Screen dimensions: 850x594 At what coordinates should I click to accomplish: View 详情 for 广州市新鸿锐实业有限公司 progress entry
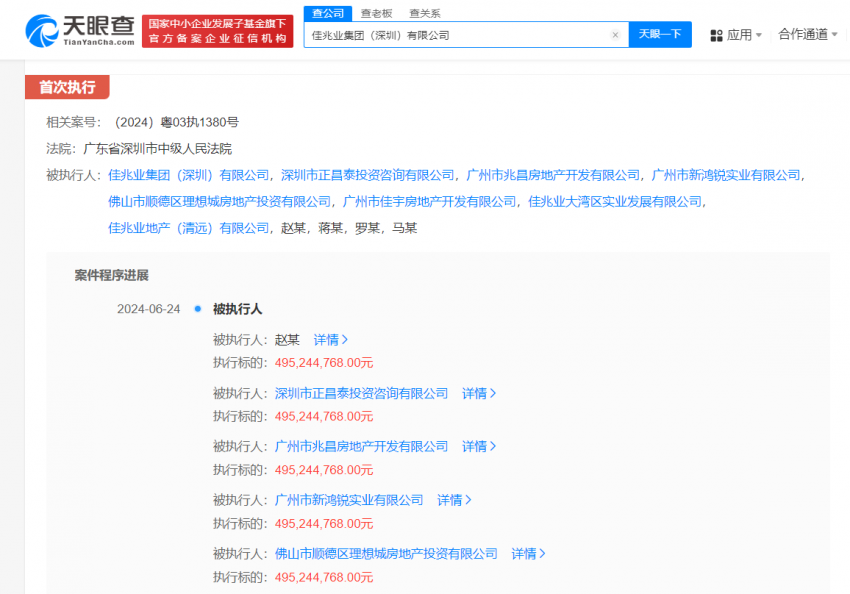tap(454, 500)
